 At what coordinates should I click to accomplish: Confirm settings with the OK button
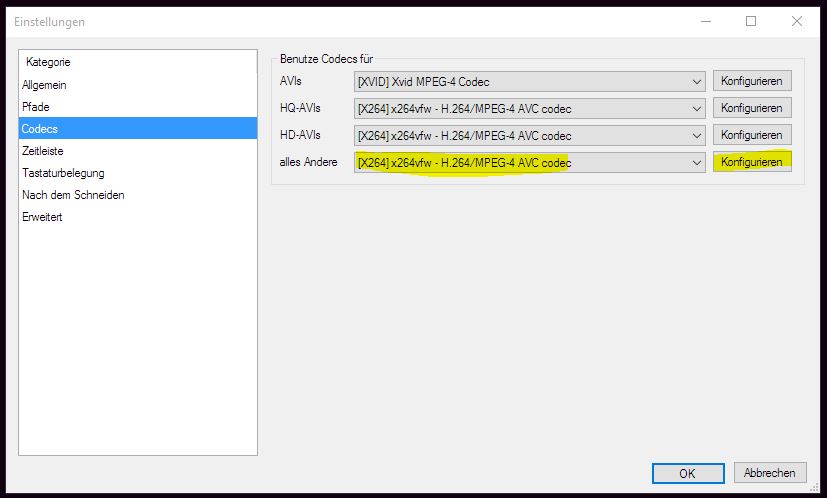tap(687, 473)
